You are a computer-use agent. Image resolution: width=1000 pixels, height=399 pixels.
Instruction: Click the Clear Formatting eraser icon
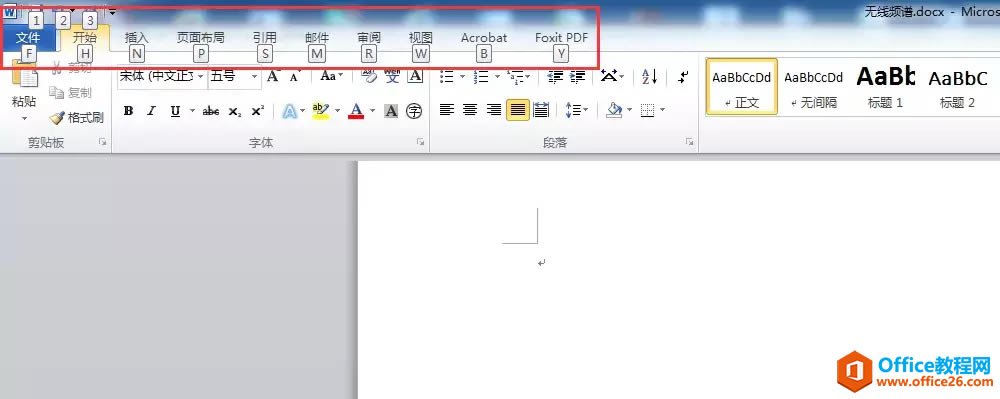click(x=369, y=76)
